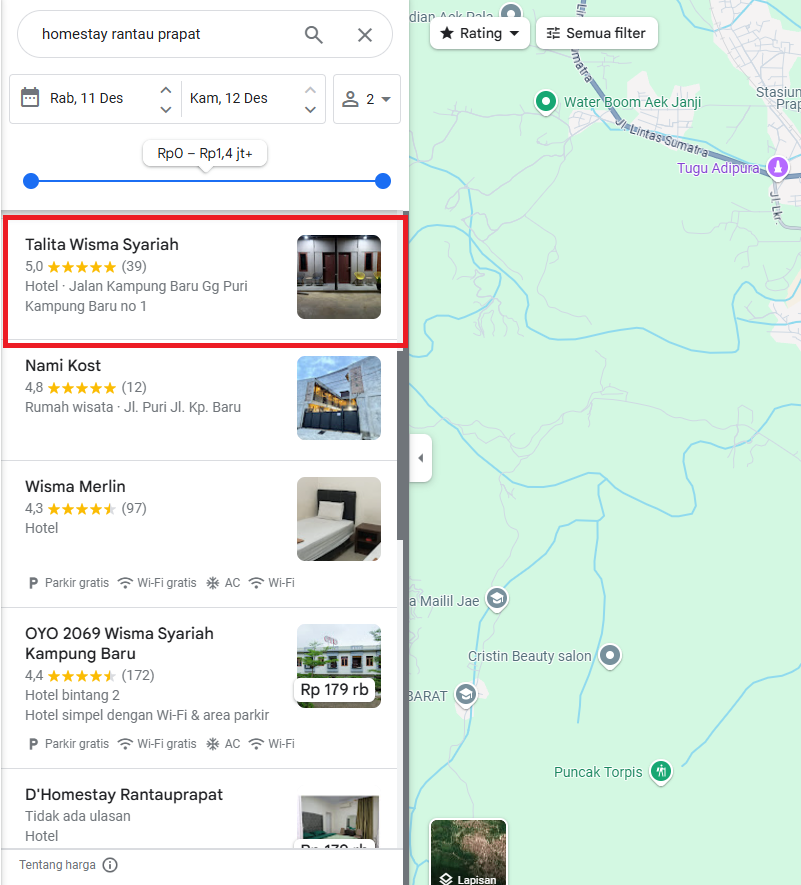This screenshot has width=801, height=885.
Task: Open the Semua filter button
Action: coord(597,33)
